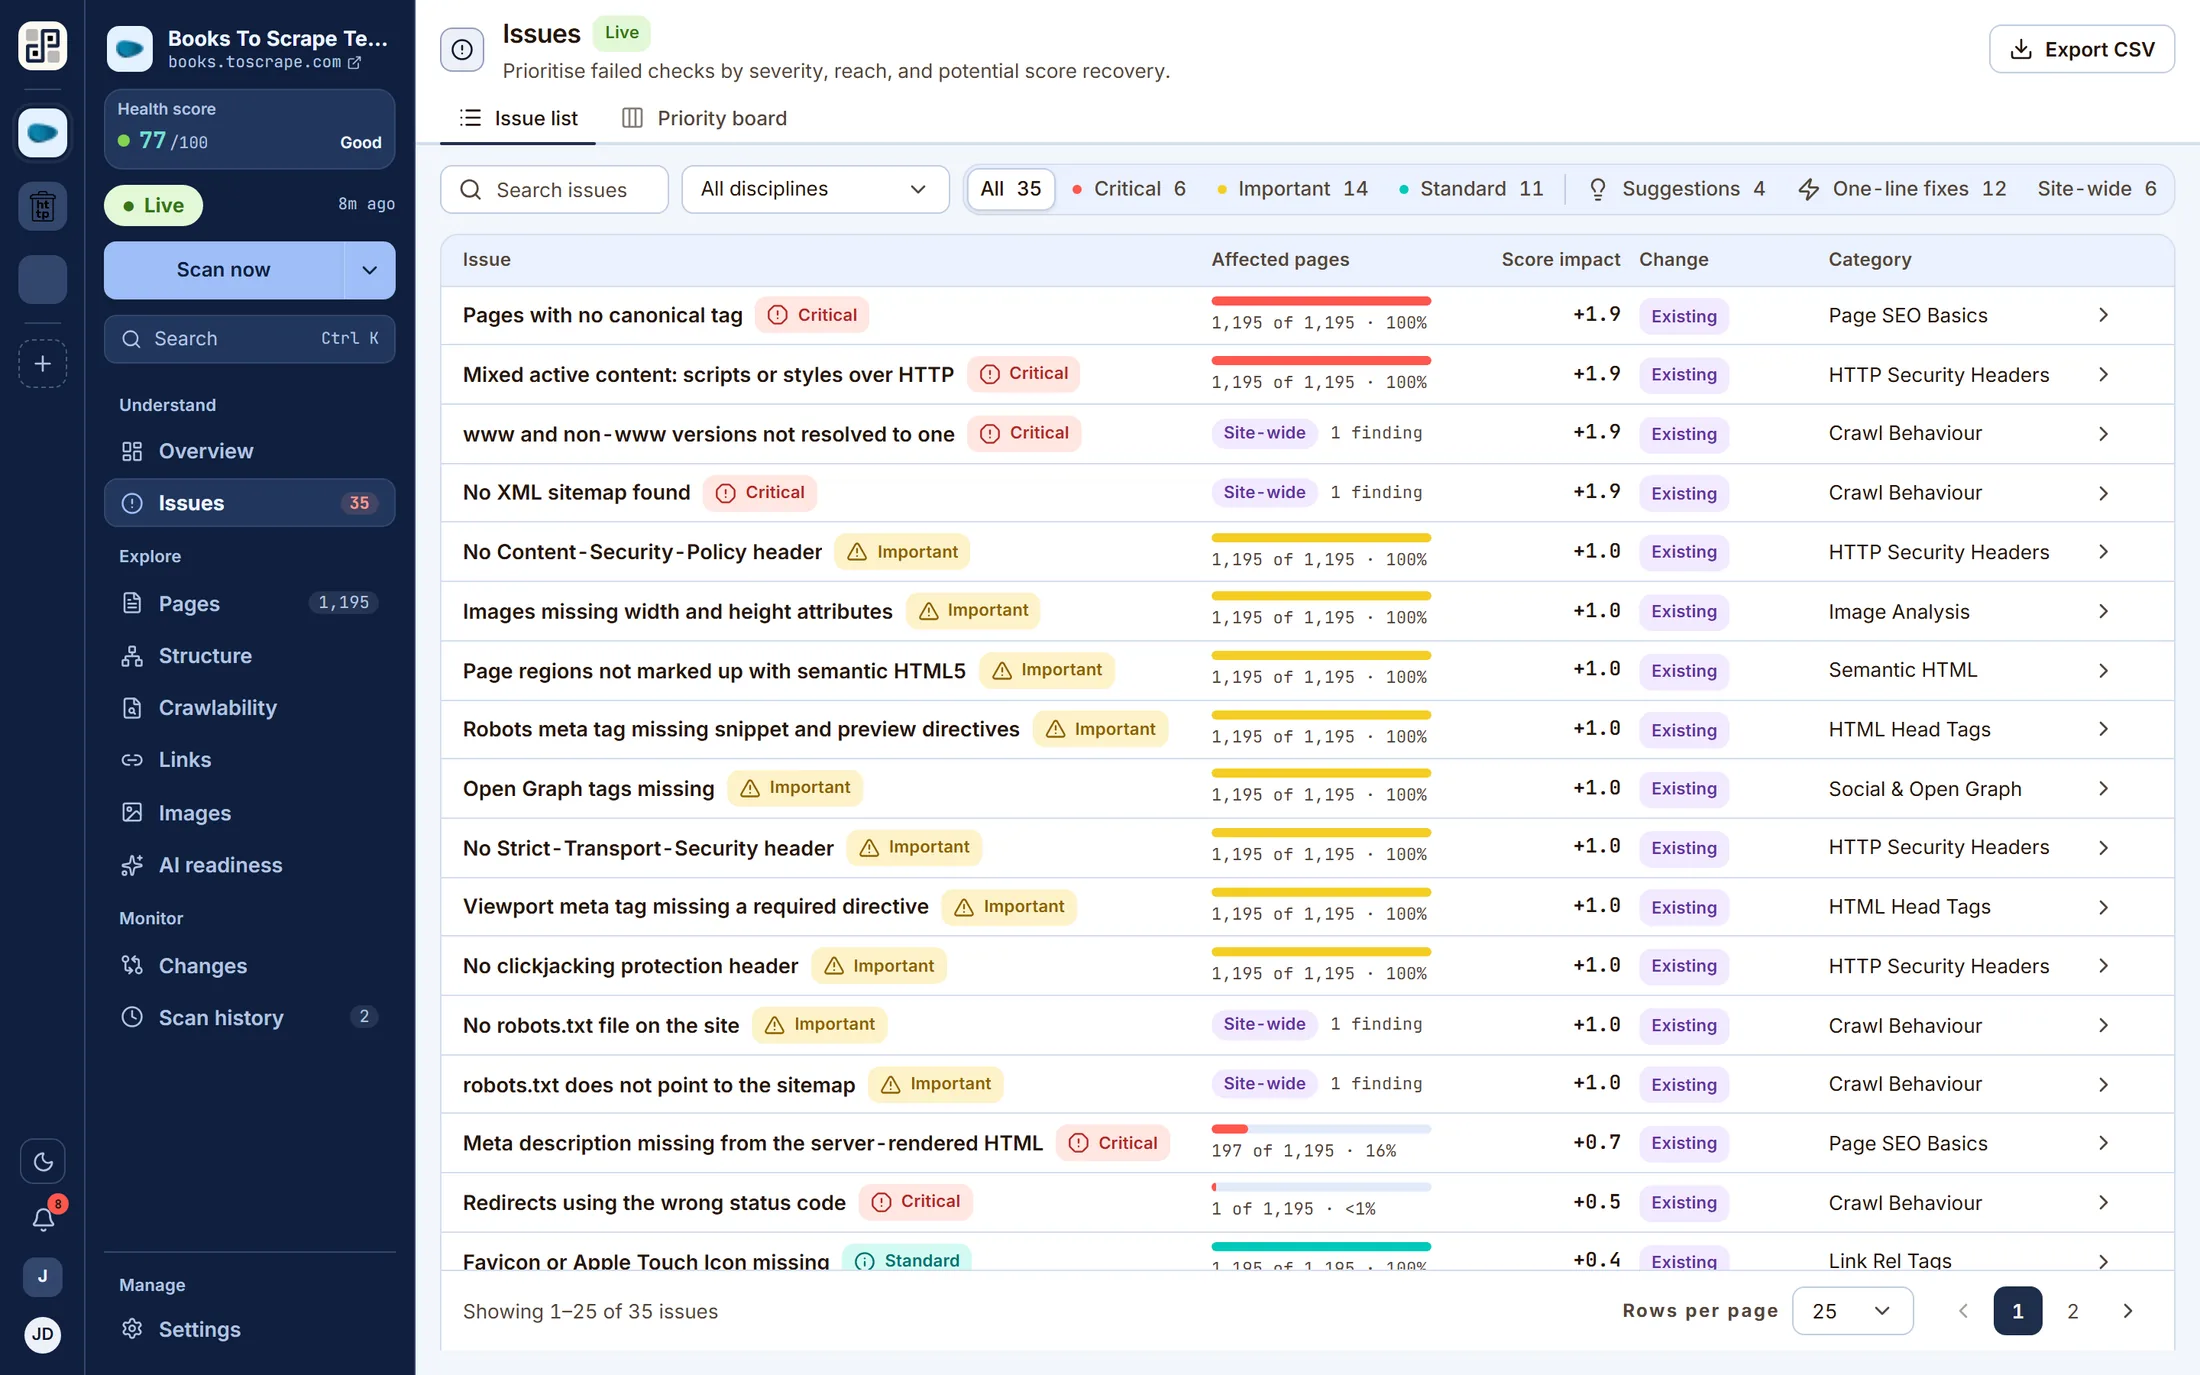Open books.toscrape.com external link

coord(264,62)
